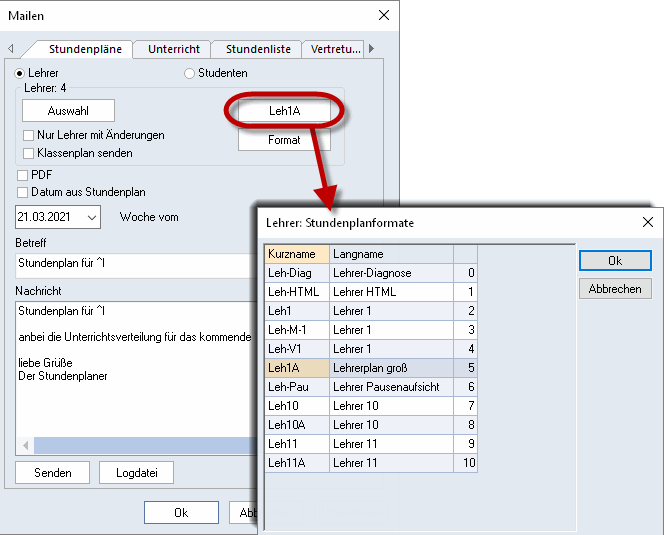
Task: Sort by Kurzname column header
Action: [297, 254]
